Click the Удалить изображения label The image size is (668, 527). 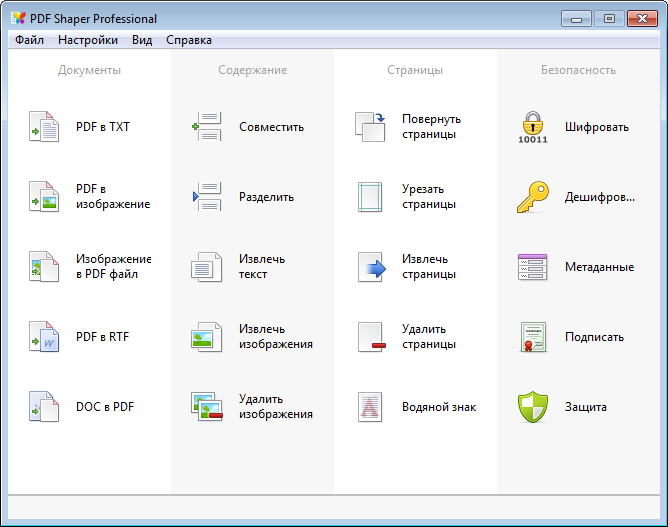point(276,406)
